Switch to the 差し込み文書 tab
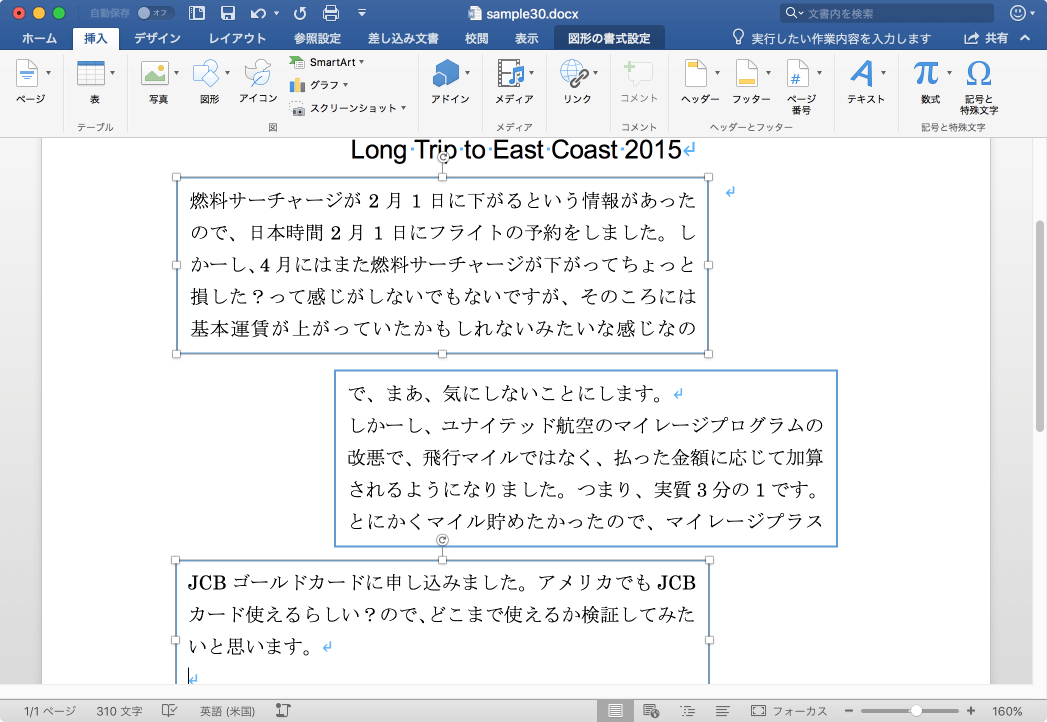1047x722 pixels. [x=403, y=39]
